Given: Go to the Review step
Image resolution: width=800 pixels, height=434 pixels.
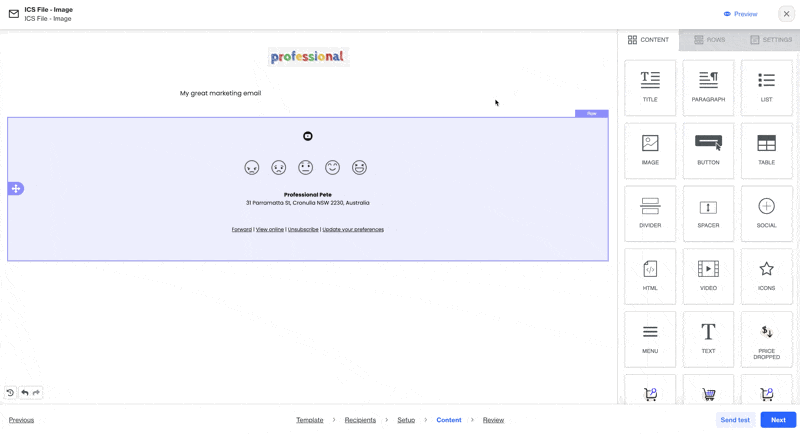Looking at the screenshot, I should [493, 420].
